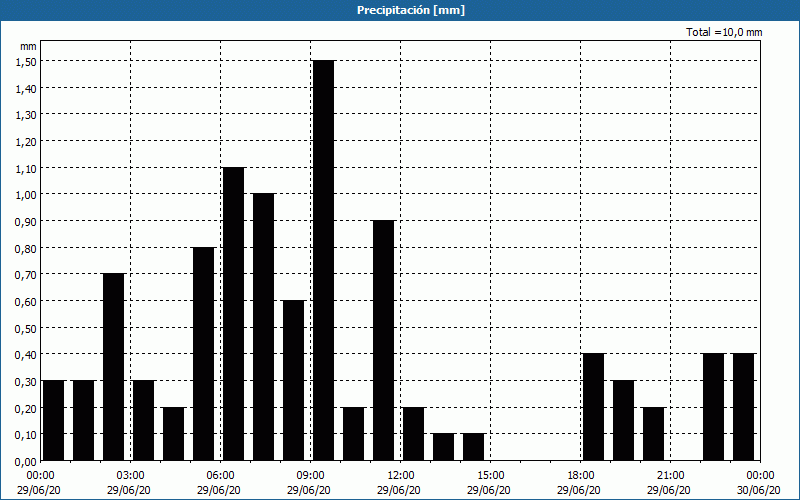
Task: Select the 0,00 y-axis origin label
Action: tap(26, 462)
